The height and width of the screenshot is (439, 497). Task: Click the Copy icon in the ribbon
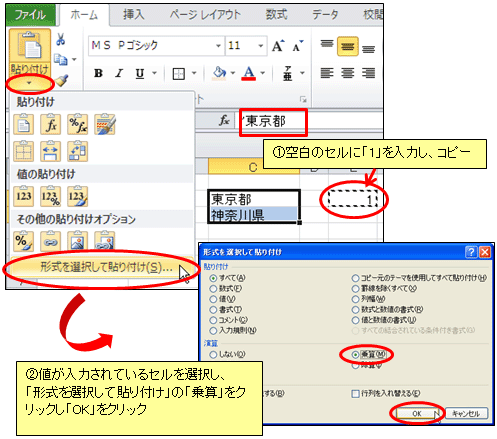[60, 59]
